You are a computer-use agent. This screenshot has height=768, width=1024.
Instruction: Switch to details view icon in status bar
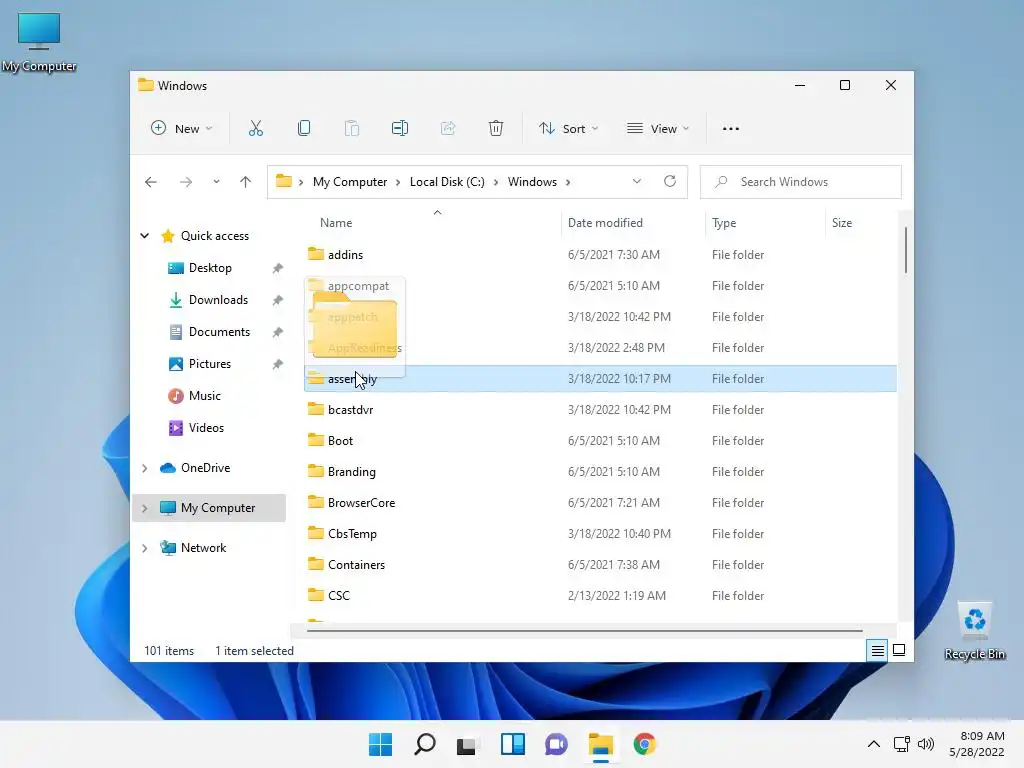tap(877, 650)
